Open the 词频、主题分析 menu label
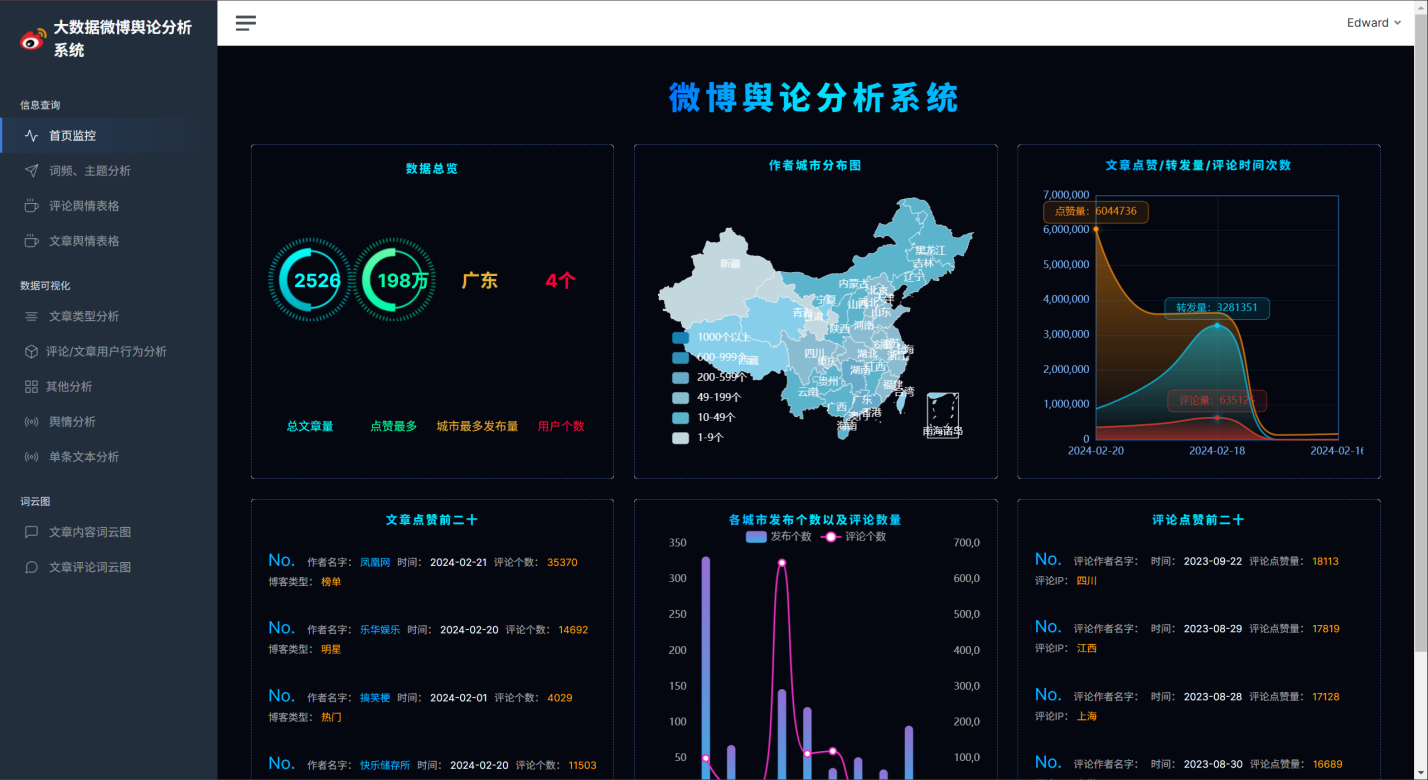 coord(90,171)
